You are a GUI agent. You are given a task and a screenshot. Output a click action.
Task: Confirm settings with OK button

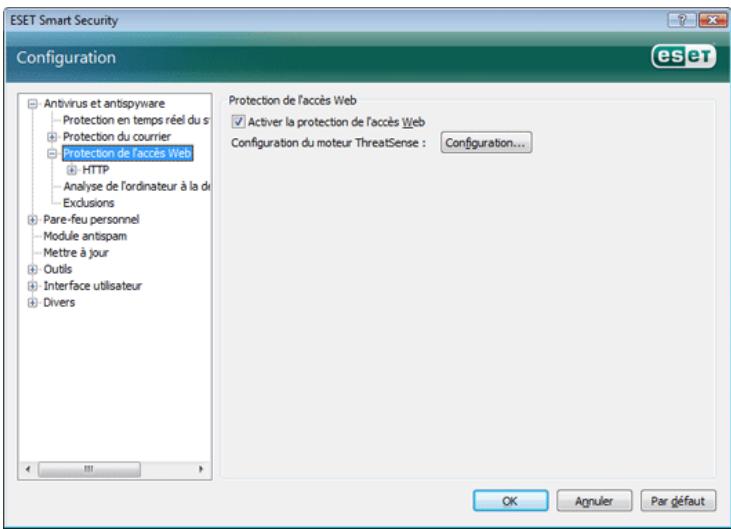click(510, 501)
